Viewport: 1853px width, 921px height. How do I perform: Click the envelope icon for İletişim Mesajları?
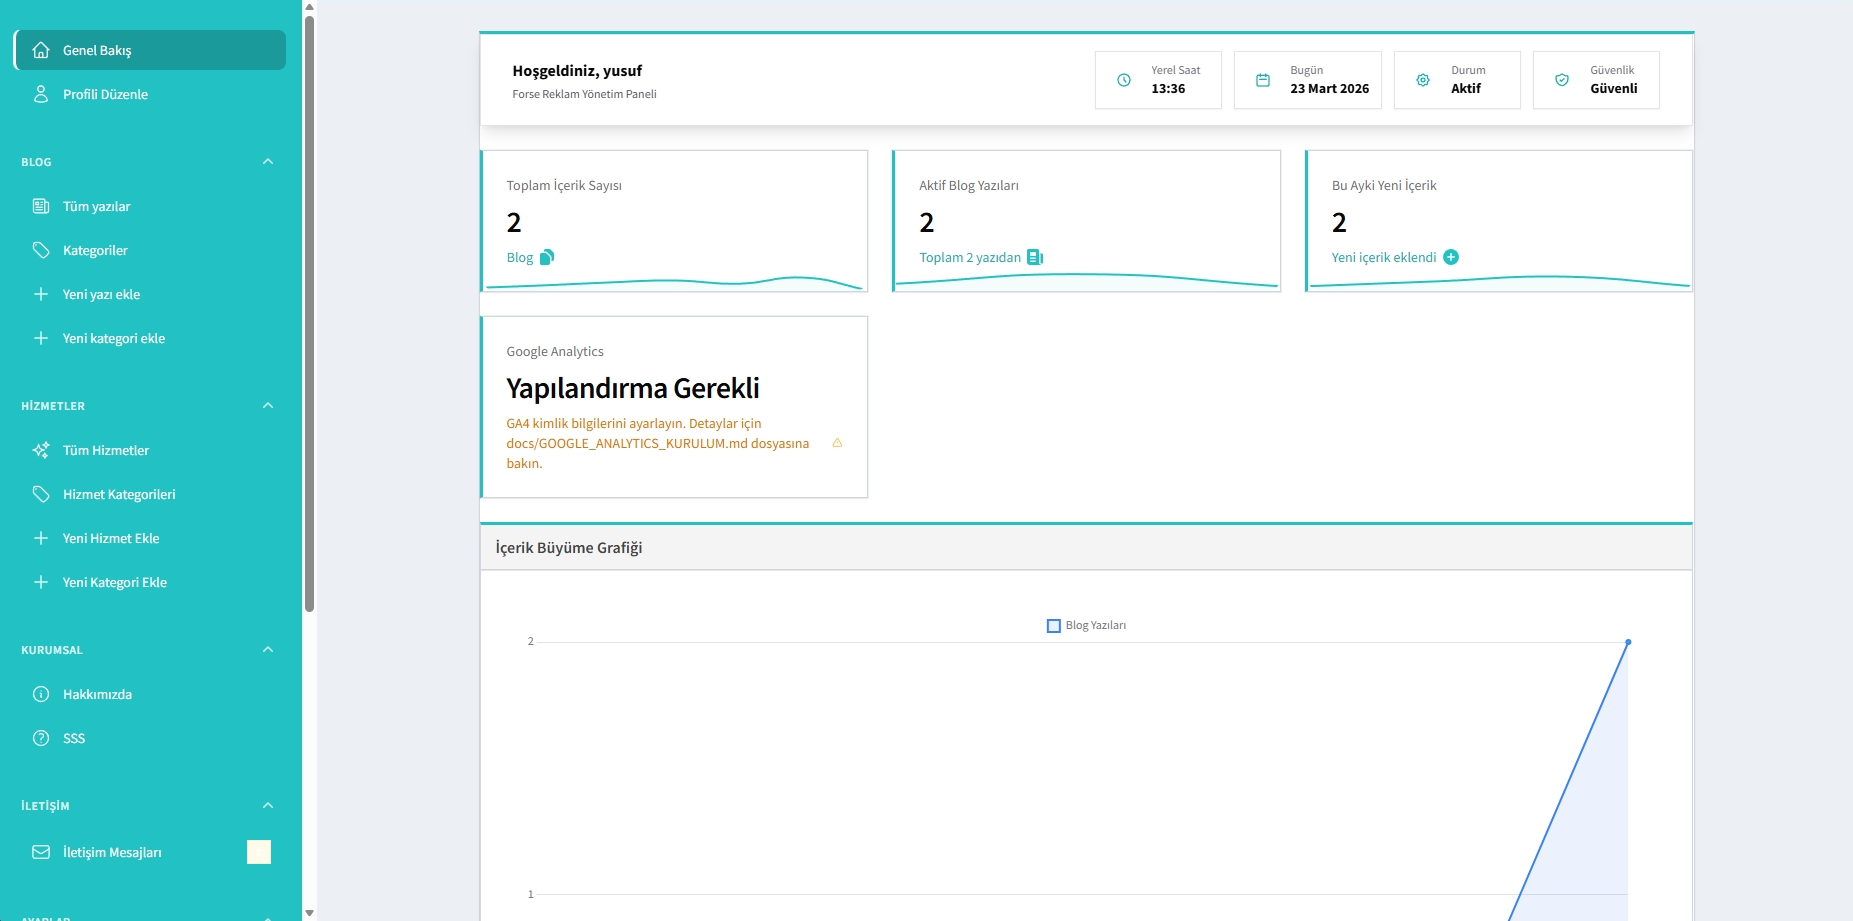point(41,852)
